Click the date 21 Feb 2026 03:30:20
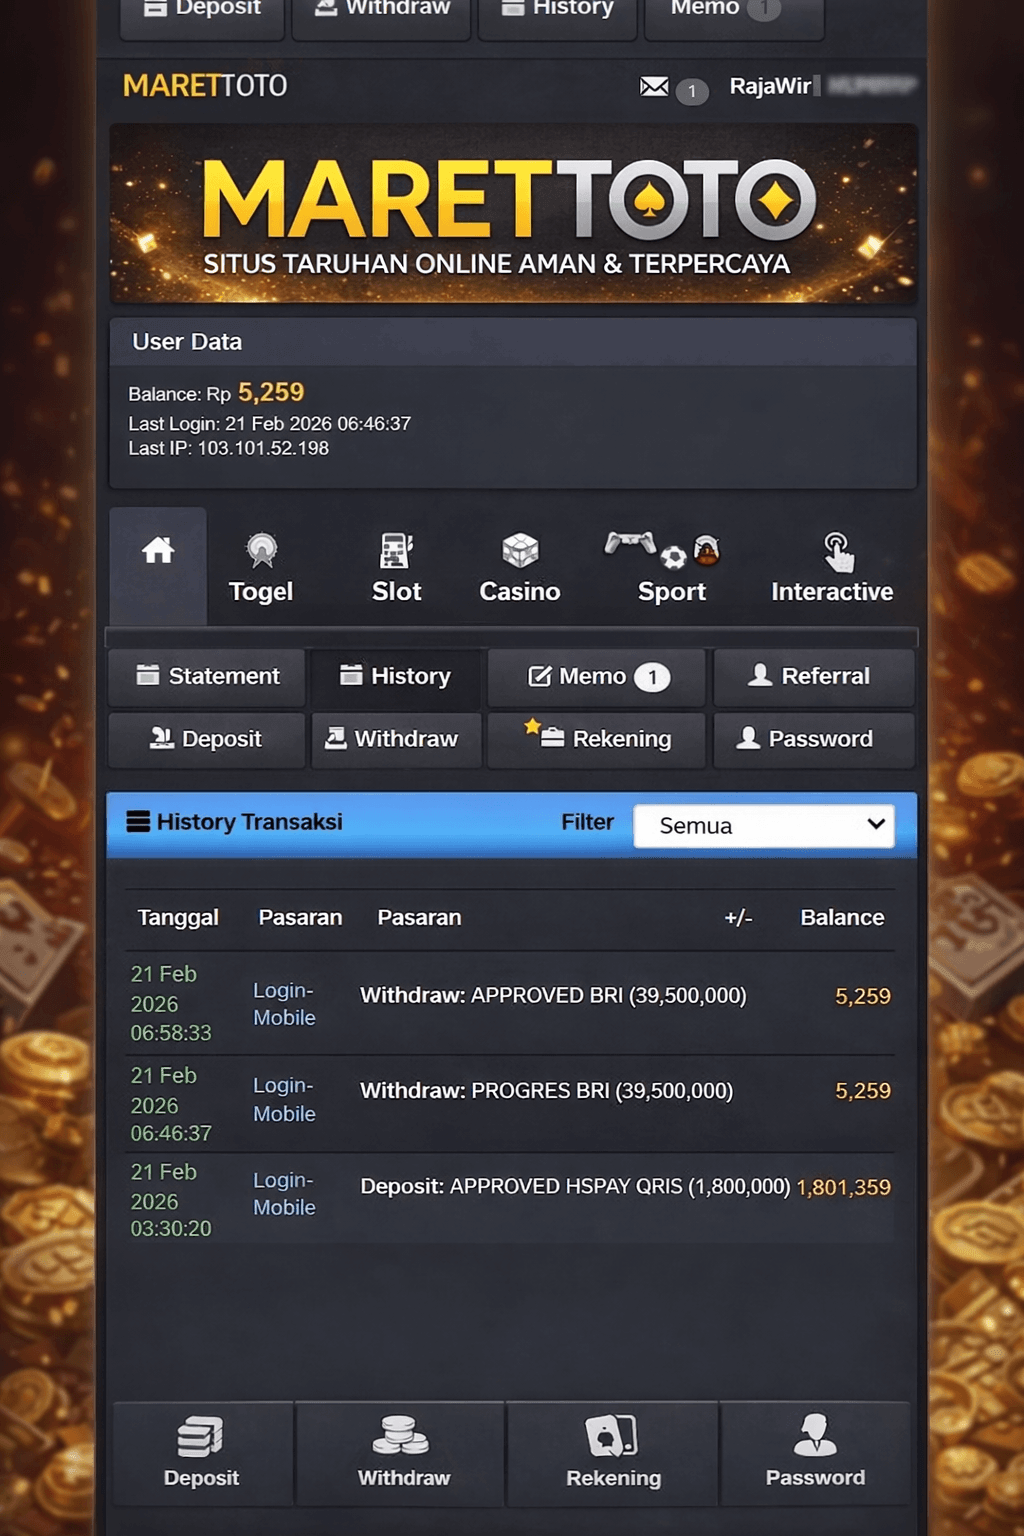Image resolution: width=1024 pixels, height=1536 pixels. [170, 1200]
